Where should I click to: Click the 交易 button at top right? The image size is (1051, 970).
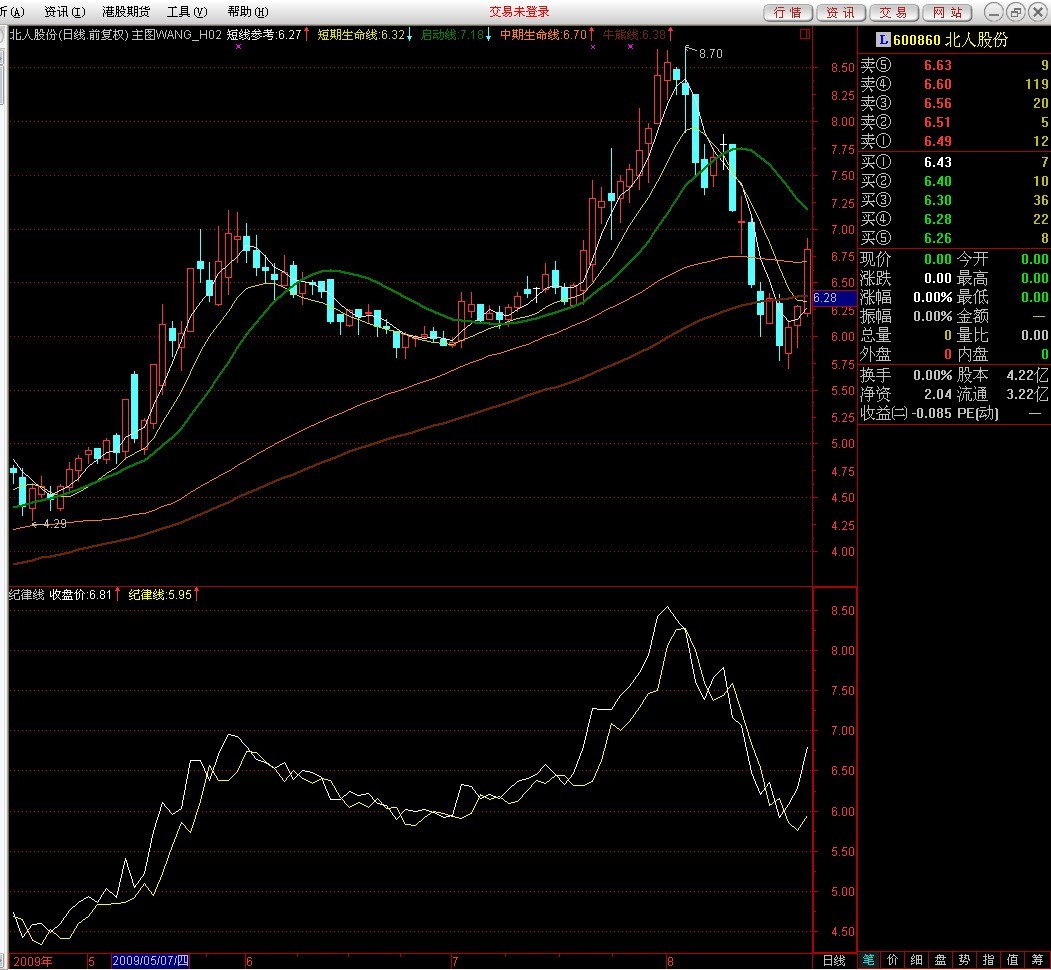(893, 12)
